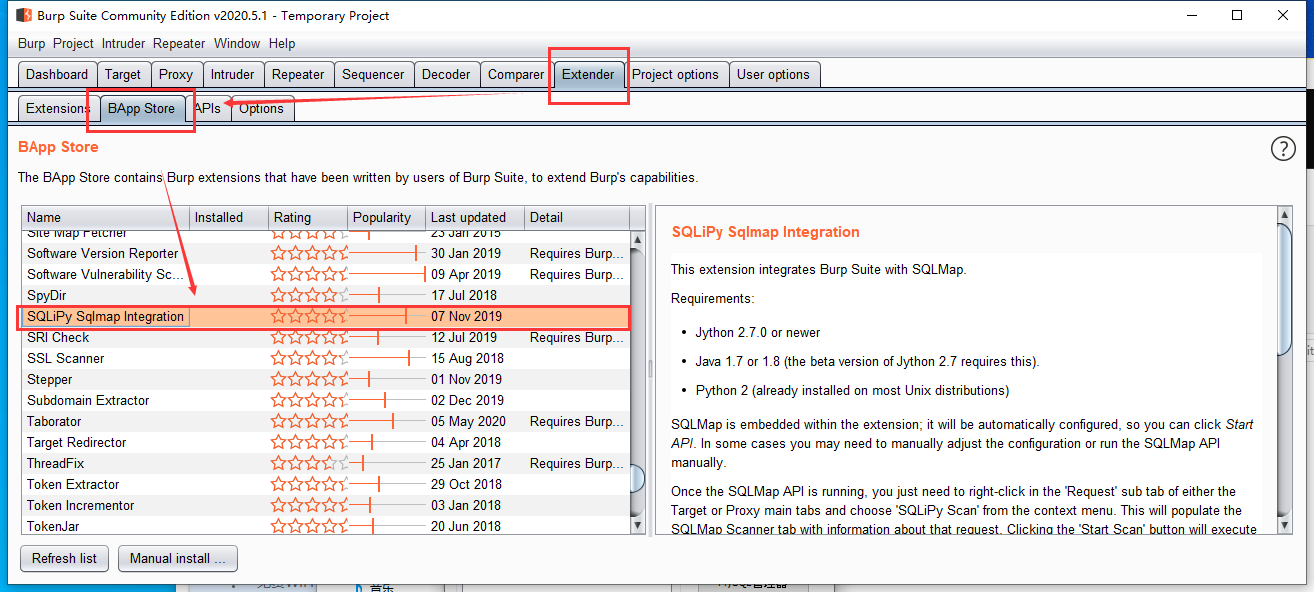Select the Subdomain Extractor extension row
The width and height of the screenshot is (1314, 592).
click(x=88, y=400)
